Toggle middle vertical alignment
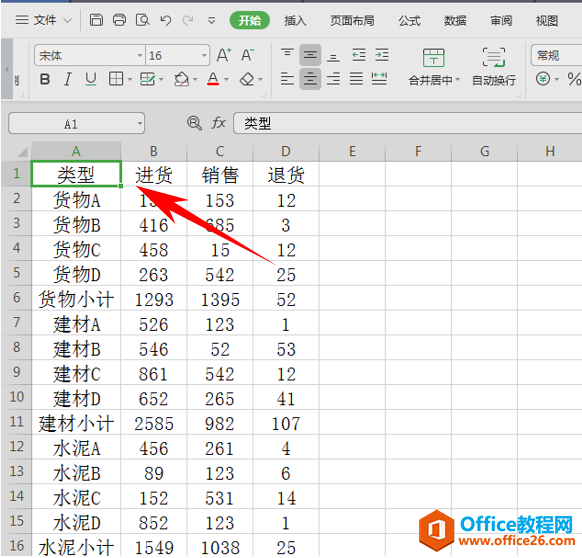582x558 pixels. 310,55
